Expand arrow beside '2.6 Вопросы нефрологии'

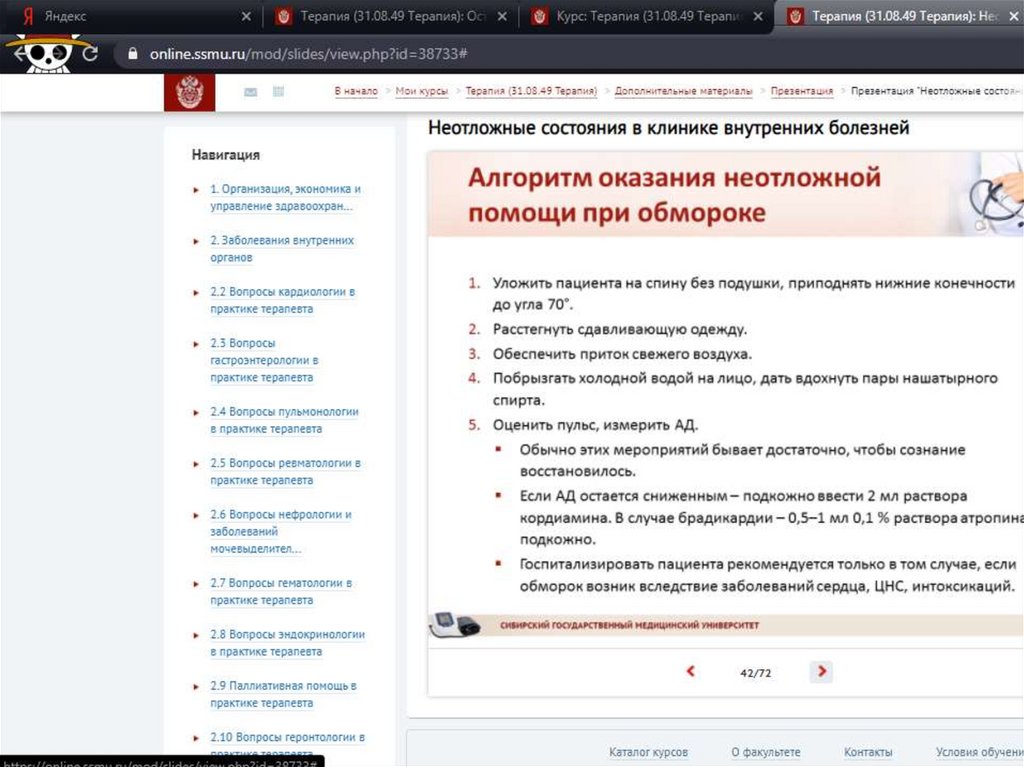tap(196, 515)
